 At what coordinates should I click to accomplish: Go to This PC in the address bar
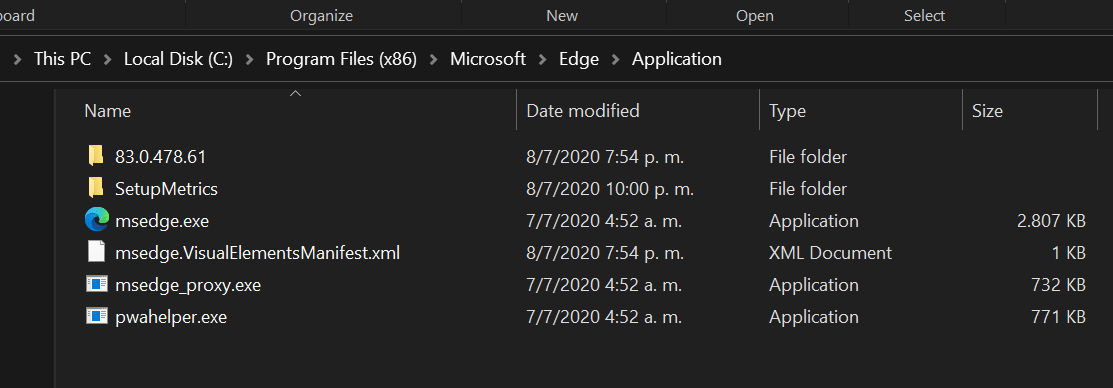click(x=62, y=59)
